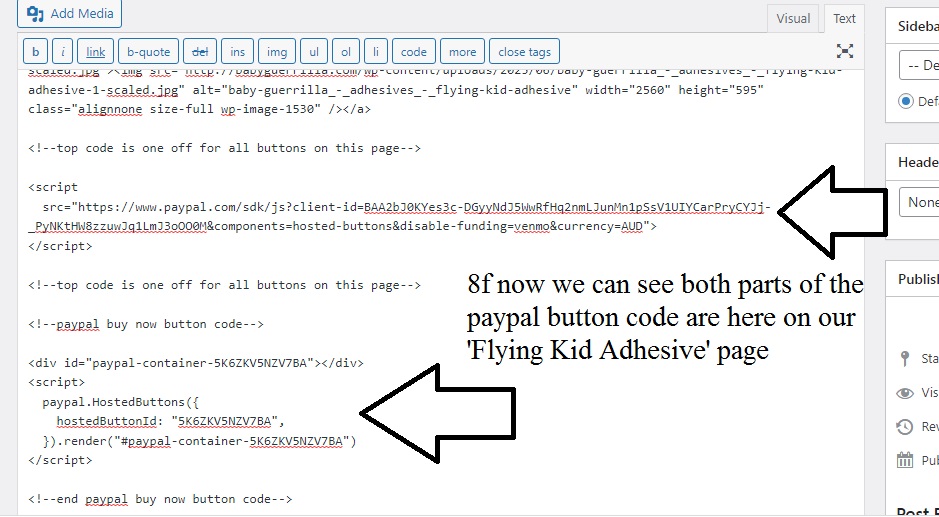
Task: Switch to the Visual editor tab
Action: point(793,19)
